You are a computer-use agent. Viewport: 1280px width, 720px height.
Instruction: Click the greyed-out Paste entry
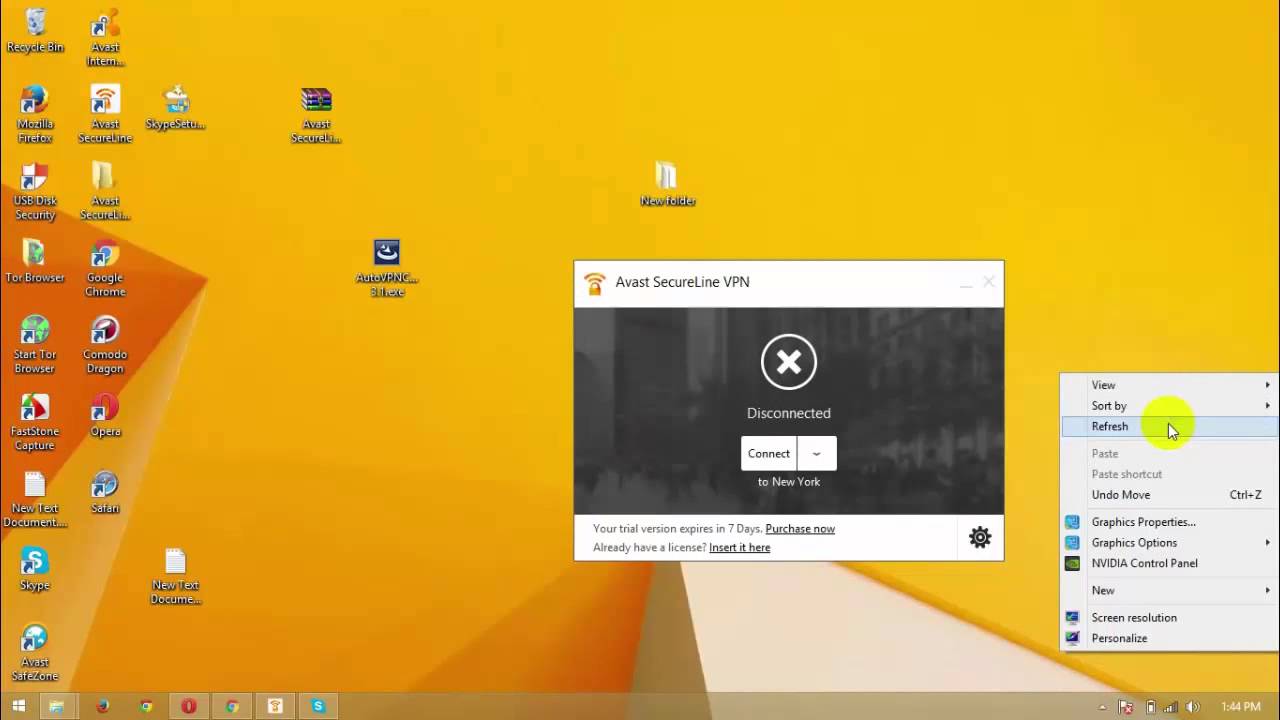tap(1170, 454)
